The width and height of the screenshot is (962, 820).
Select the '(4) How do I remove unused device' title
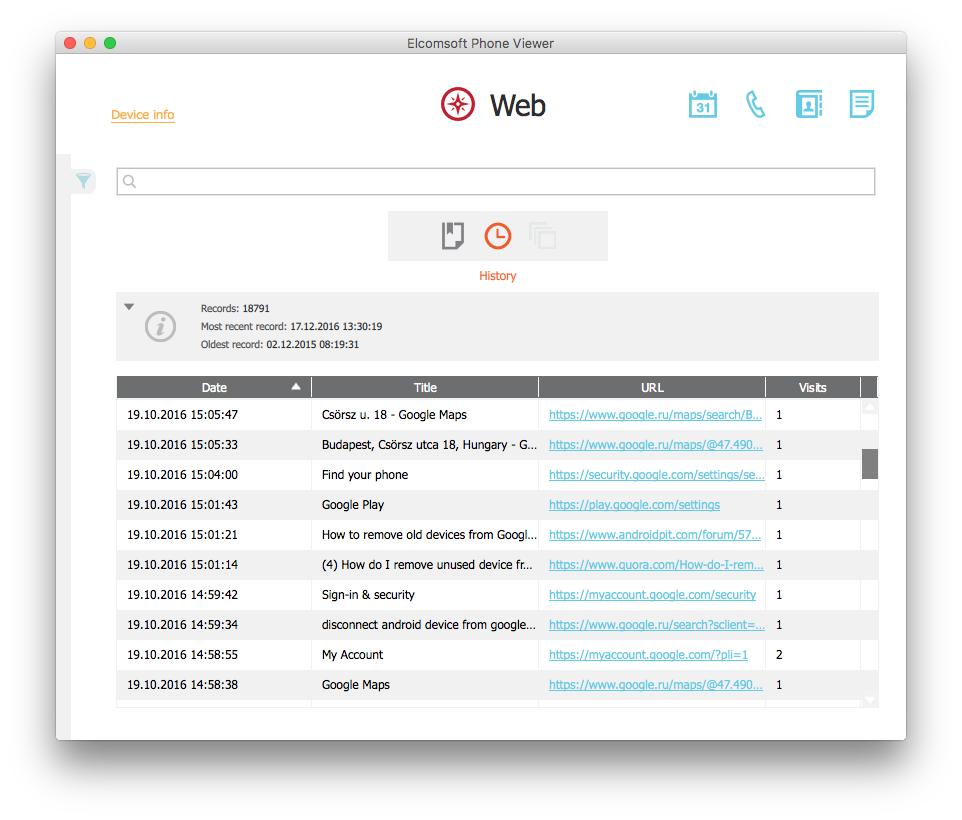click(x=427, y=565)
